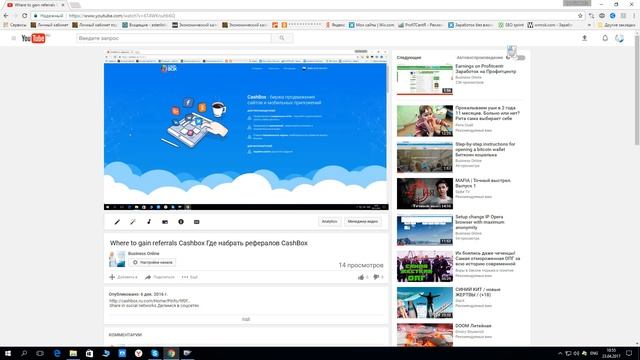Open the end screen icon below player

pyautogui.click(x=165, y=222)
